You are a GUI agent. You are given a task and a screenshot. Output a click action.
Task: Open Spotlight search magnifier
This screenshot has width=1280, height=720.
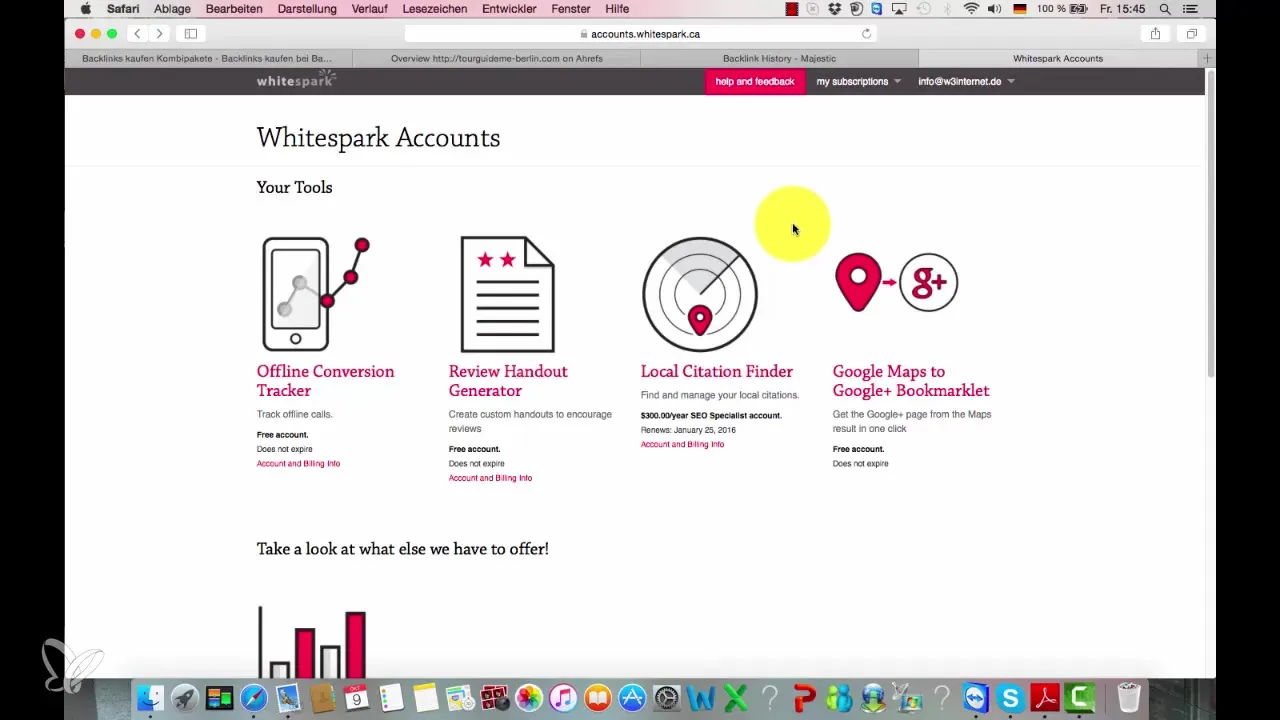pos(1165,9)
